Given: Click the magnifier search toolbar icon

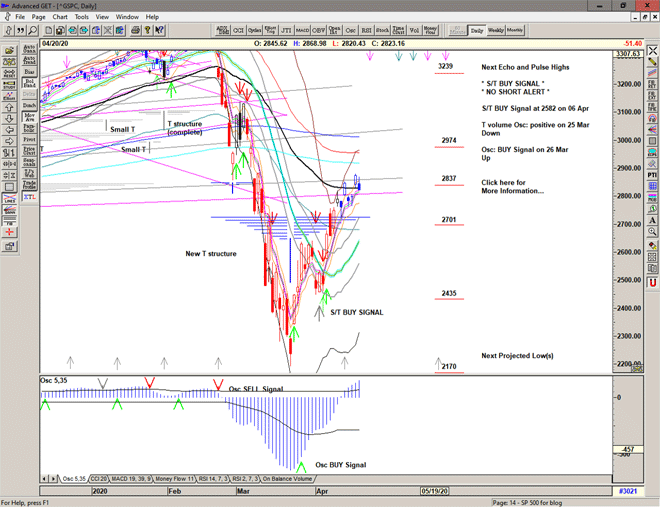Looking at the screenshot, I should tap(33, 30).
